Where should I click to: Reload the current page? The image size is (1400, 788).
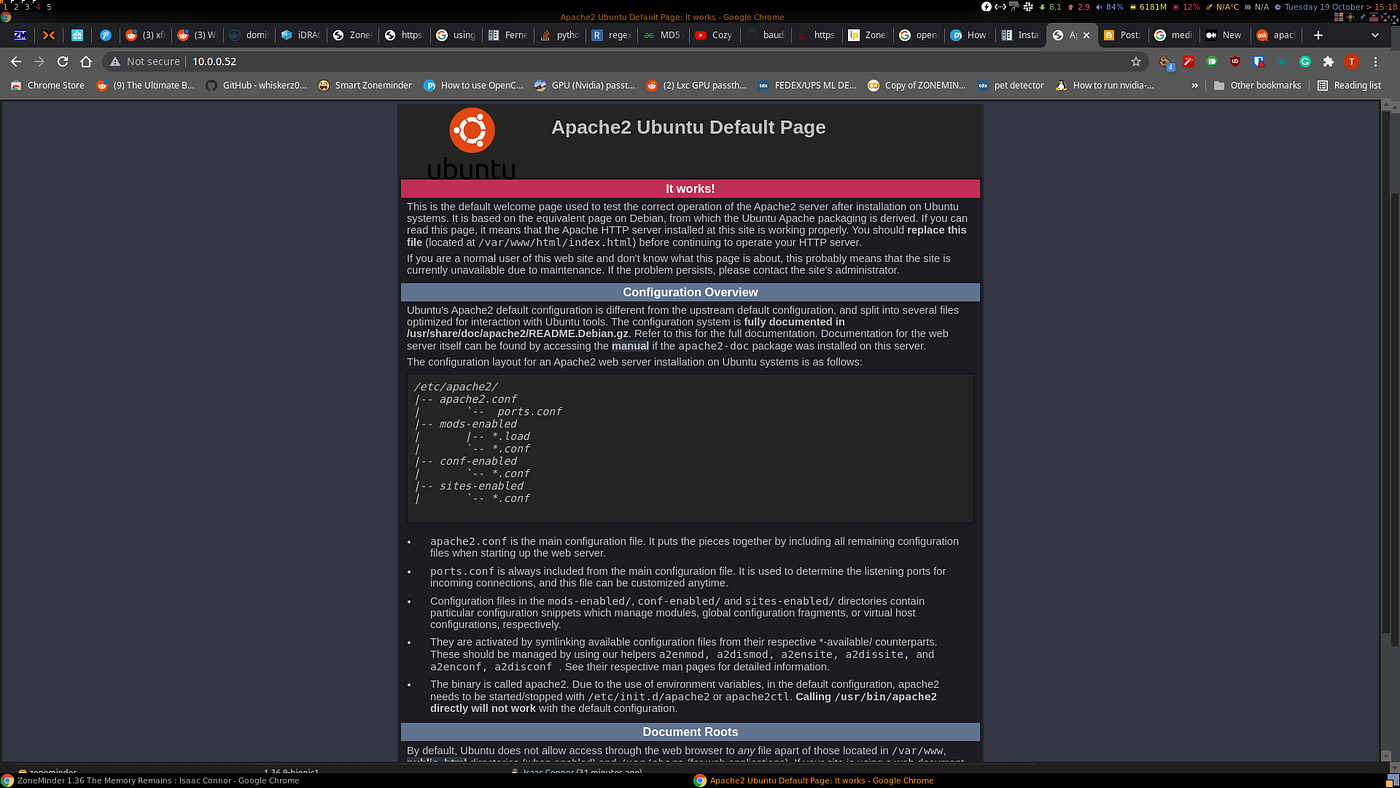pyautogui.click(x=62, y=61)
